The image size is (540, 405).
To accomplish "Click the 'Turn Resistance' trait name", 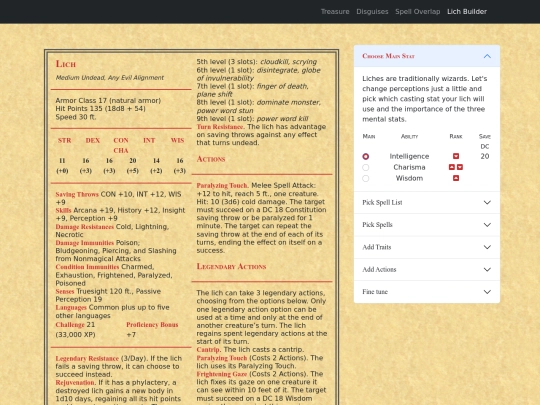I will click(x=220, y=127).
